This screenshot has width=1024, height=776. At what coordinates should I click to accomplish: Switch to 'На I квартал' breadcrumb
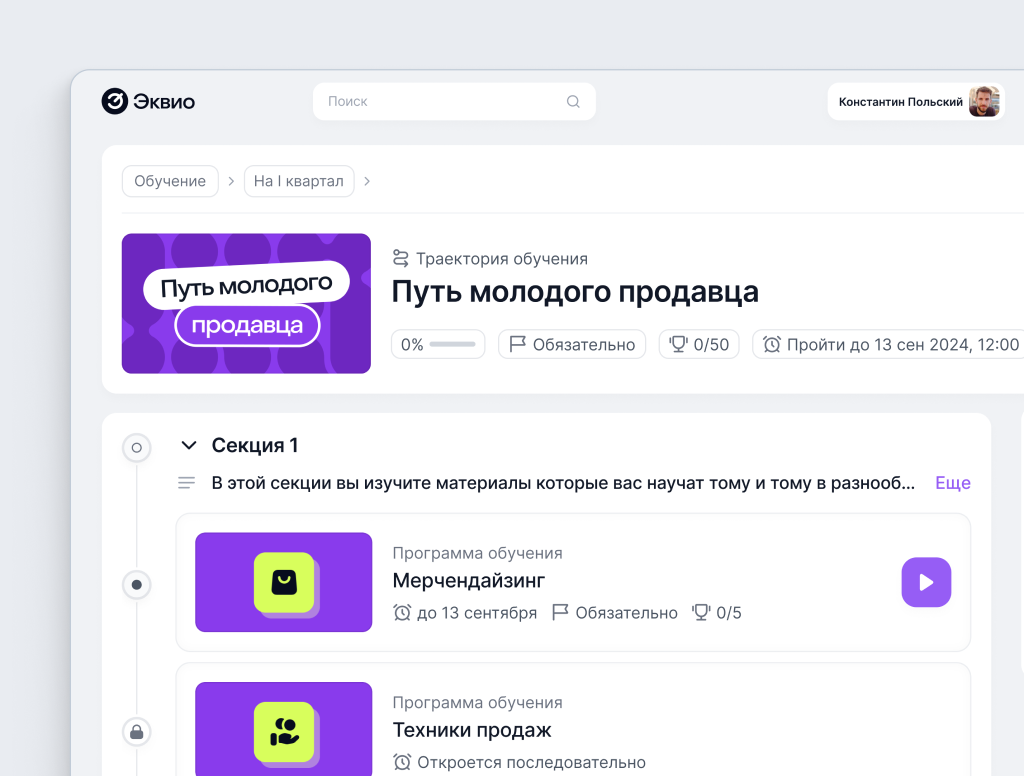tap(299, 181)
